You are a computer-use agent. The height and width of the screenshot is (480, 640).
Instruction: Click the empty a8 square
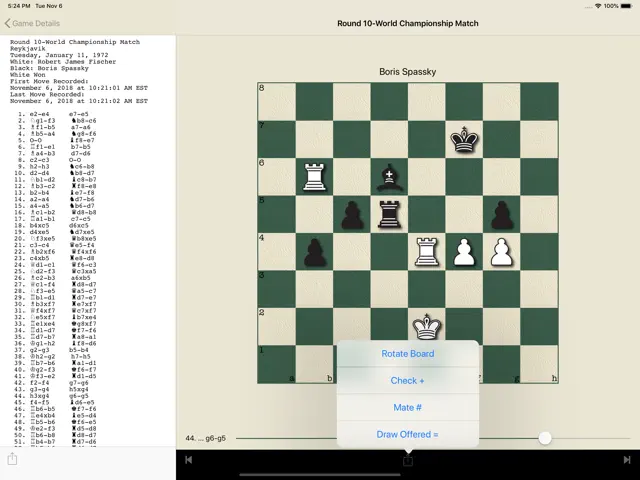pyautogui.click(x=277, y=102)
